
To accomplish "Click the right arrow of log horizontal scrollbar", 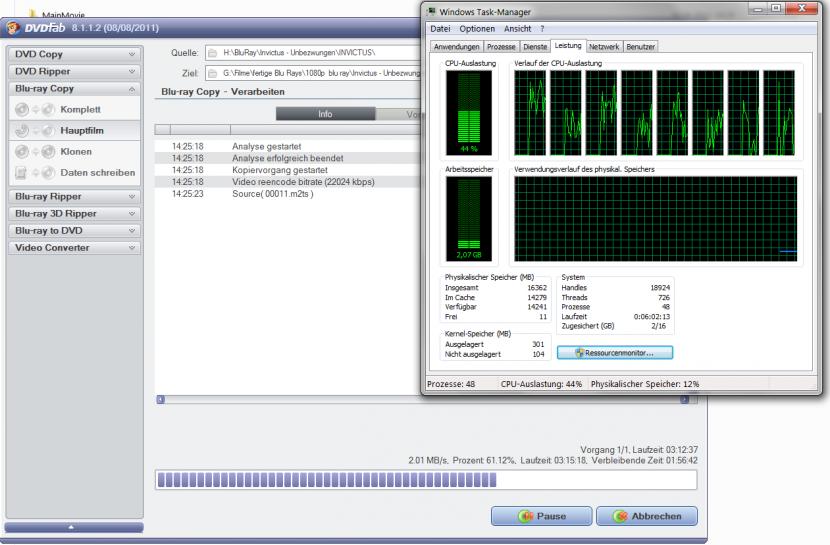I will tap(684, 399).
